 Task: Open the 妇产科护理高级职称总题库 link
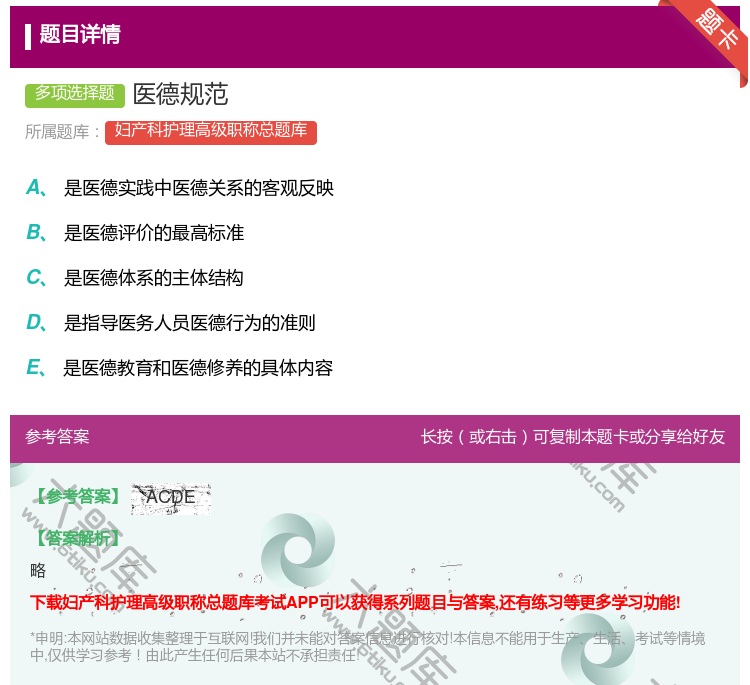(x=211, y=132)
